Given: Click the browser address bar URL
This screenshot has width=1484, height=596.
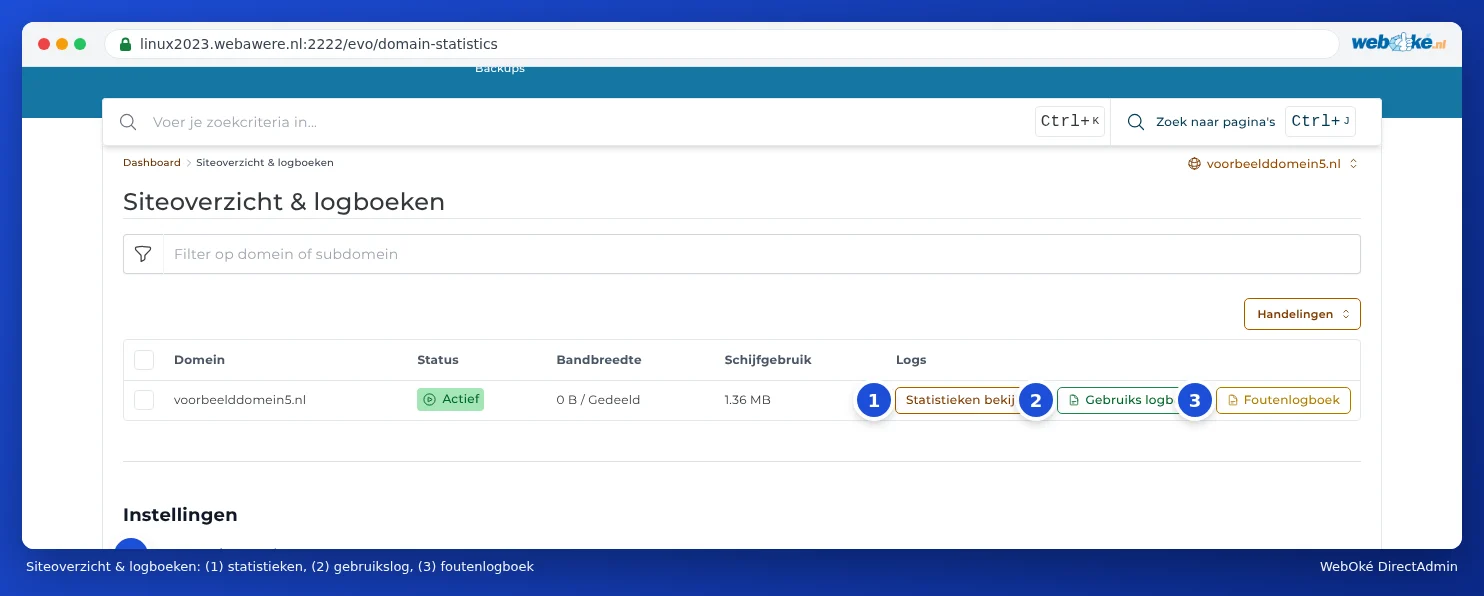Looking at the screenshot, I should pos(318,44).
